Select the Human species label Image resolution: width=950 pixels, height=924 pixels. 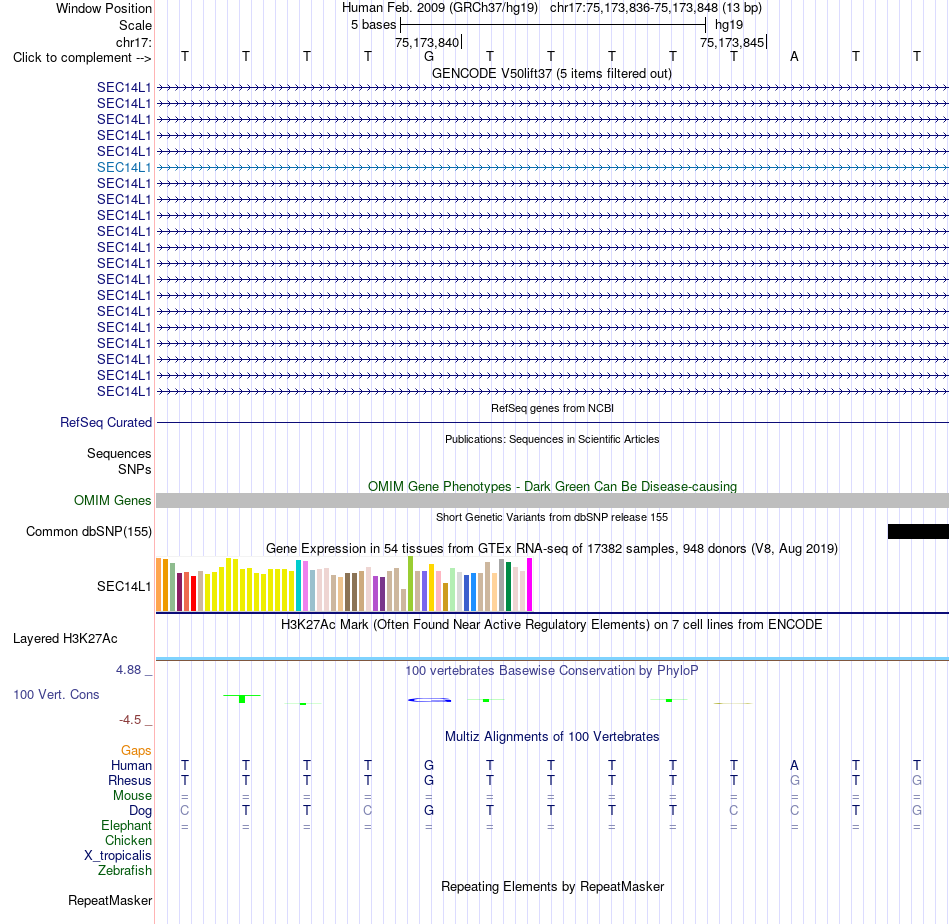tap(131, 766)
